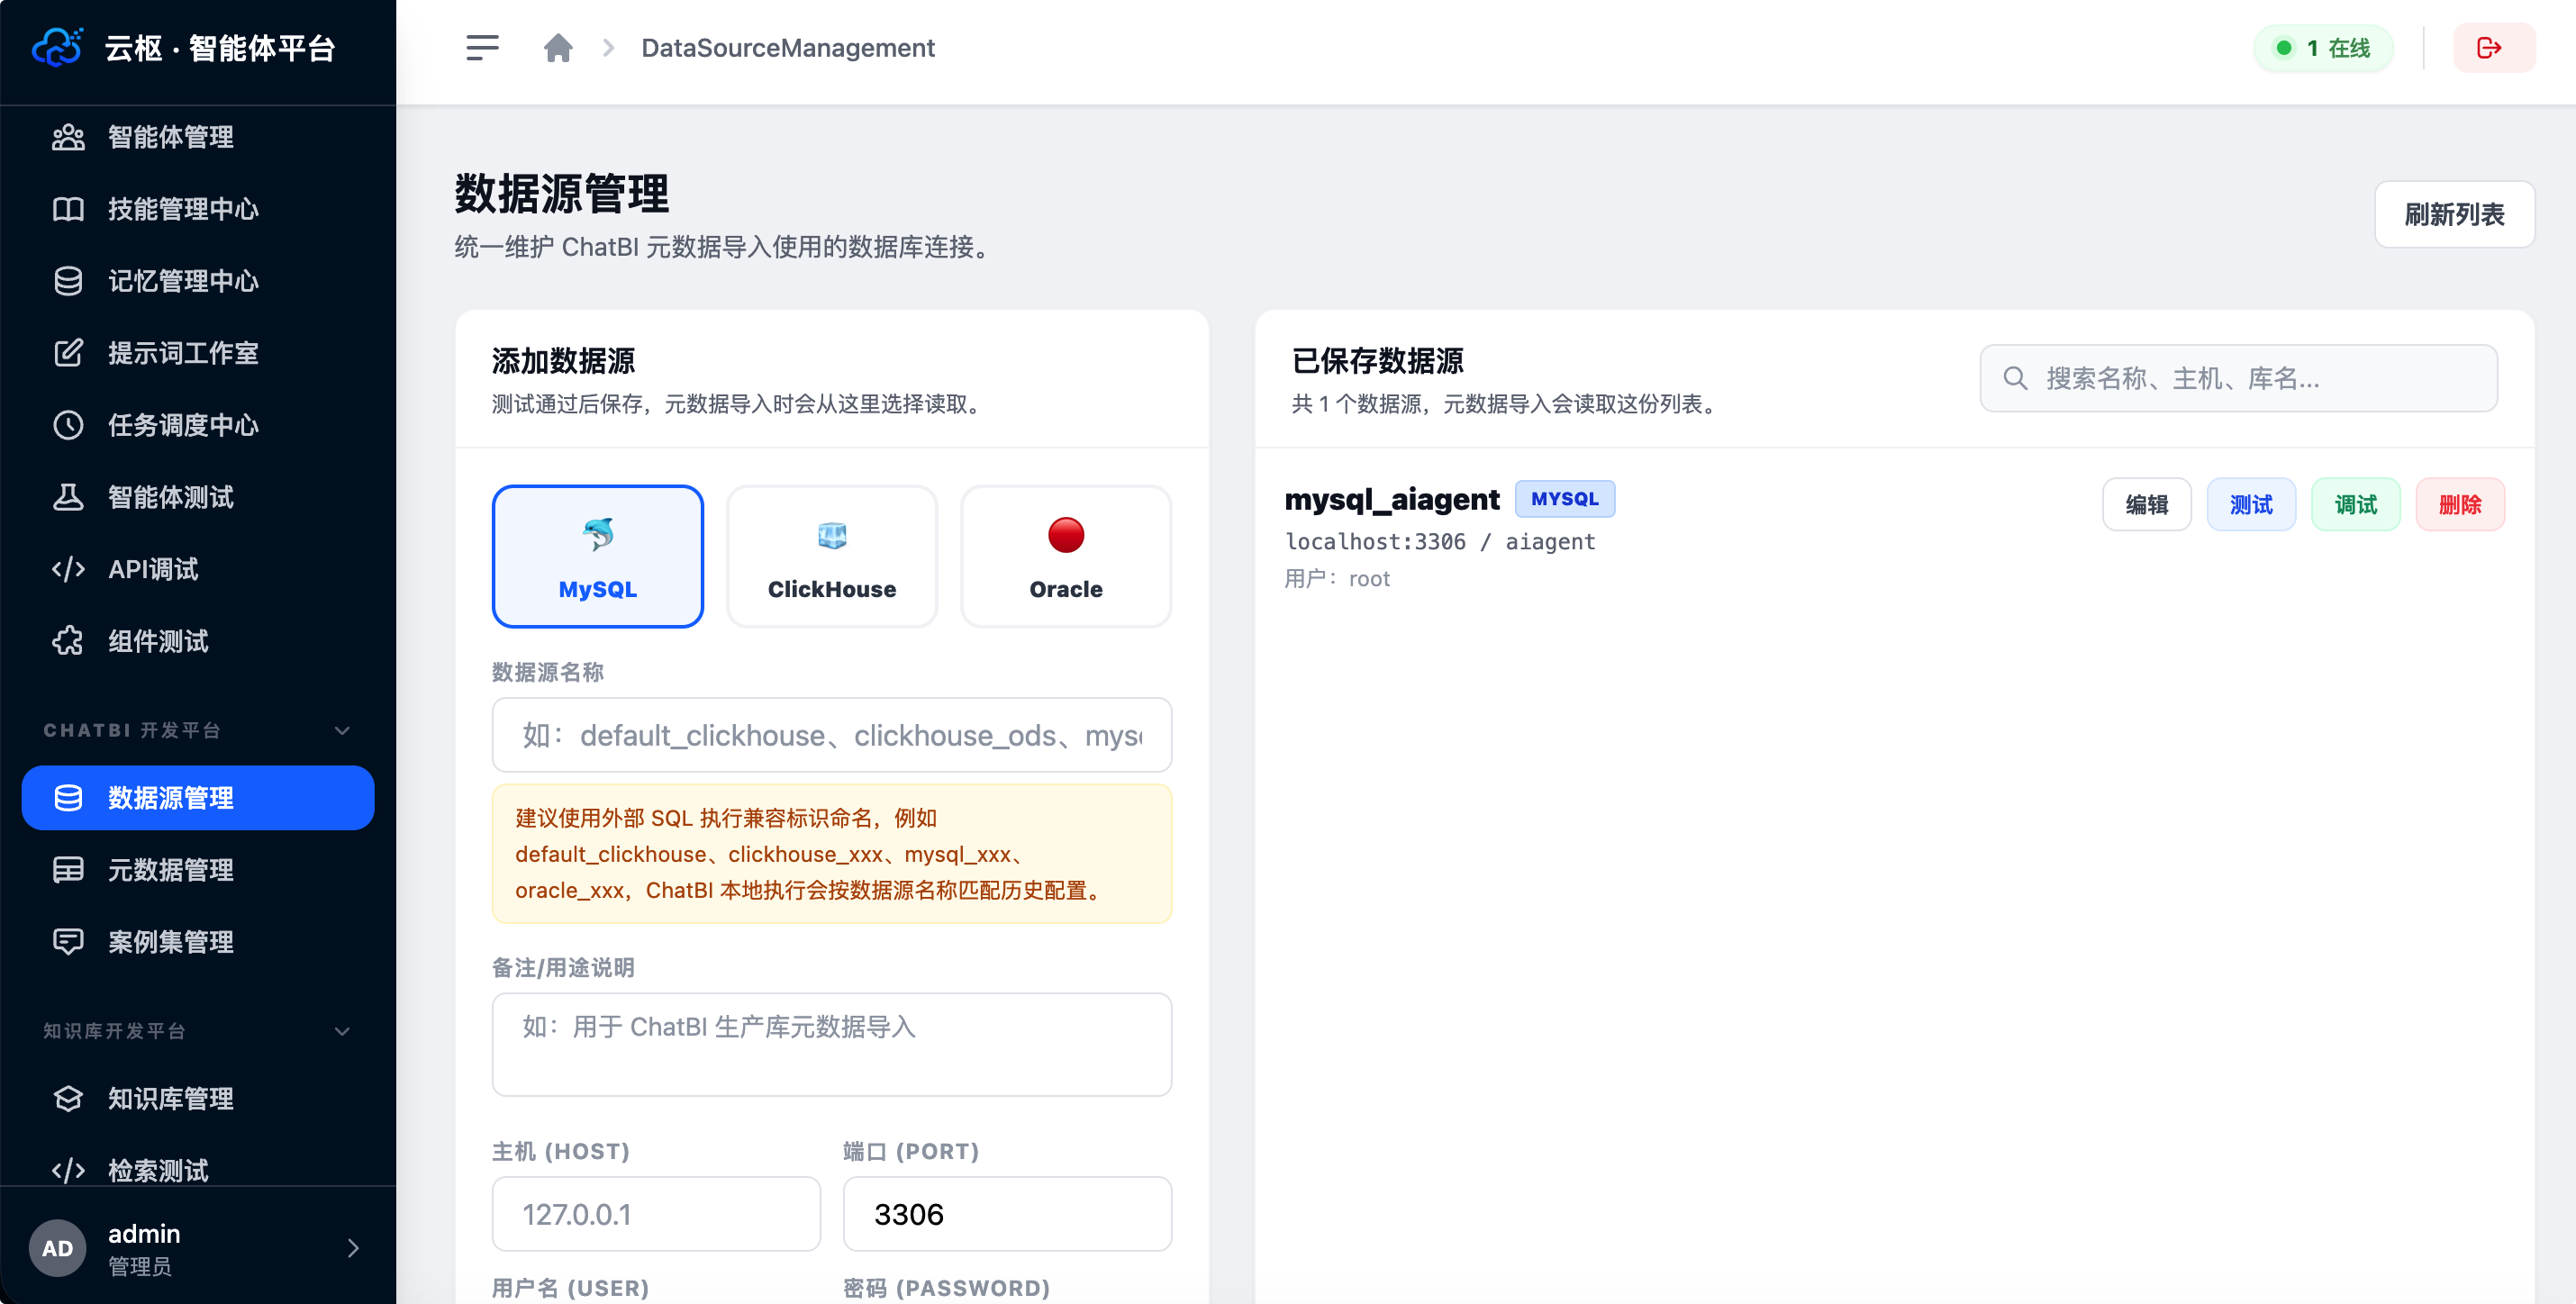Viewport: 2576px width, 1304px height.
Task: Click the 数据源管理 page heading
Action: tap(562, 193)
